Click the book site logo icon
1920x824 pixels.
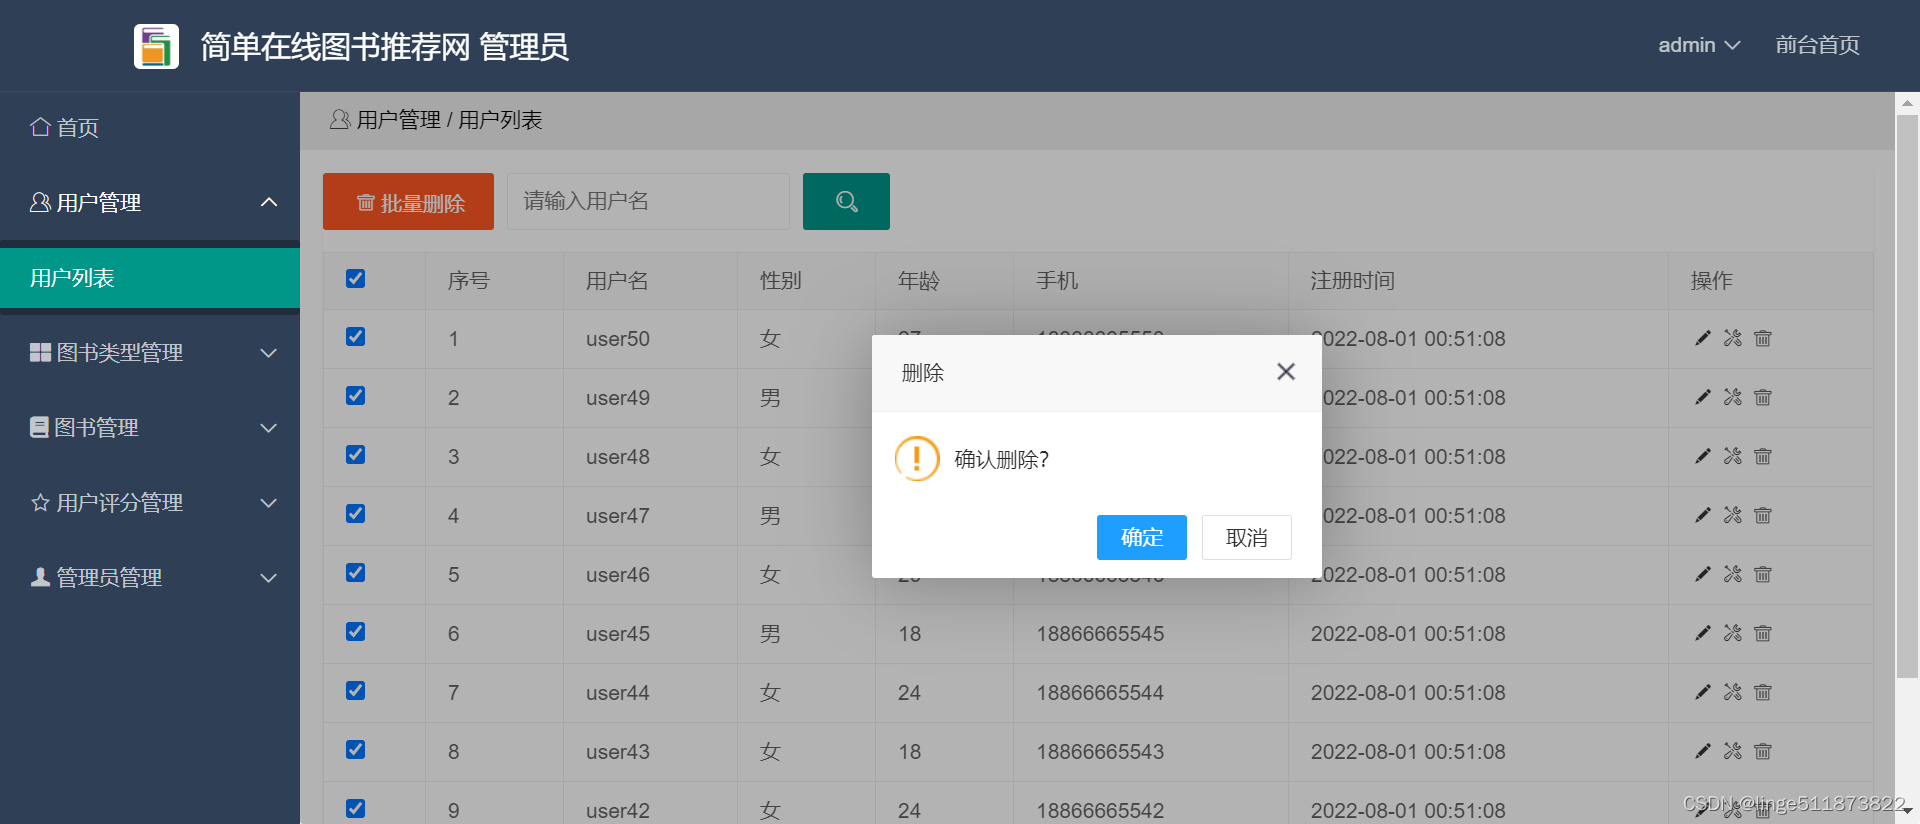157,46
